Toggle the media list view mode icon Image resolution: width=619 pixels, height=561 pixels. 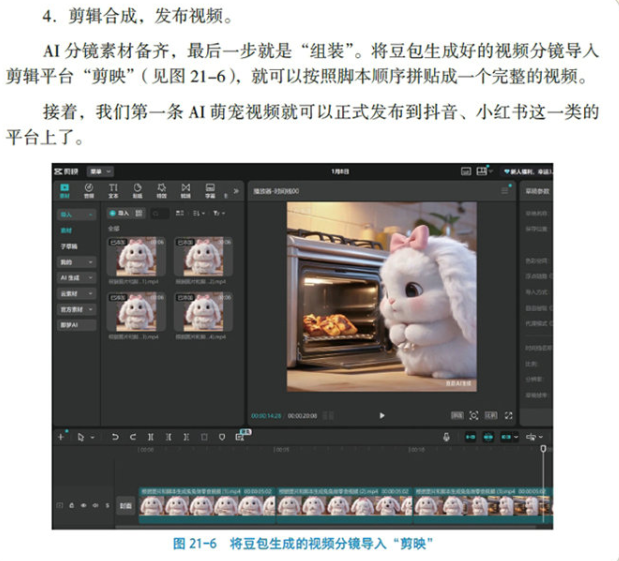click(x=180, y=213)
